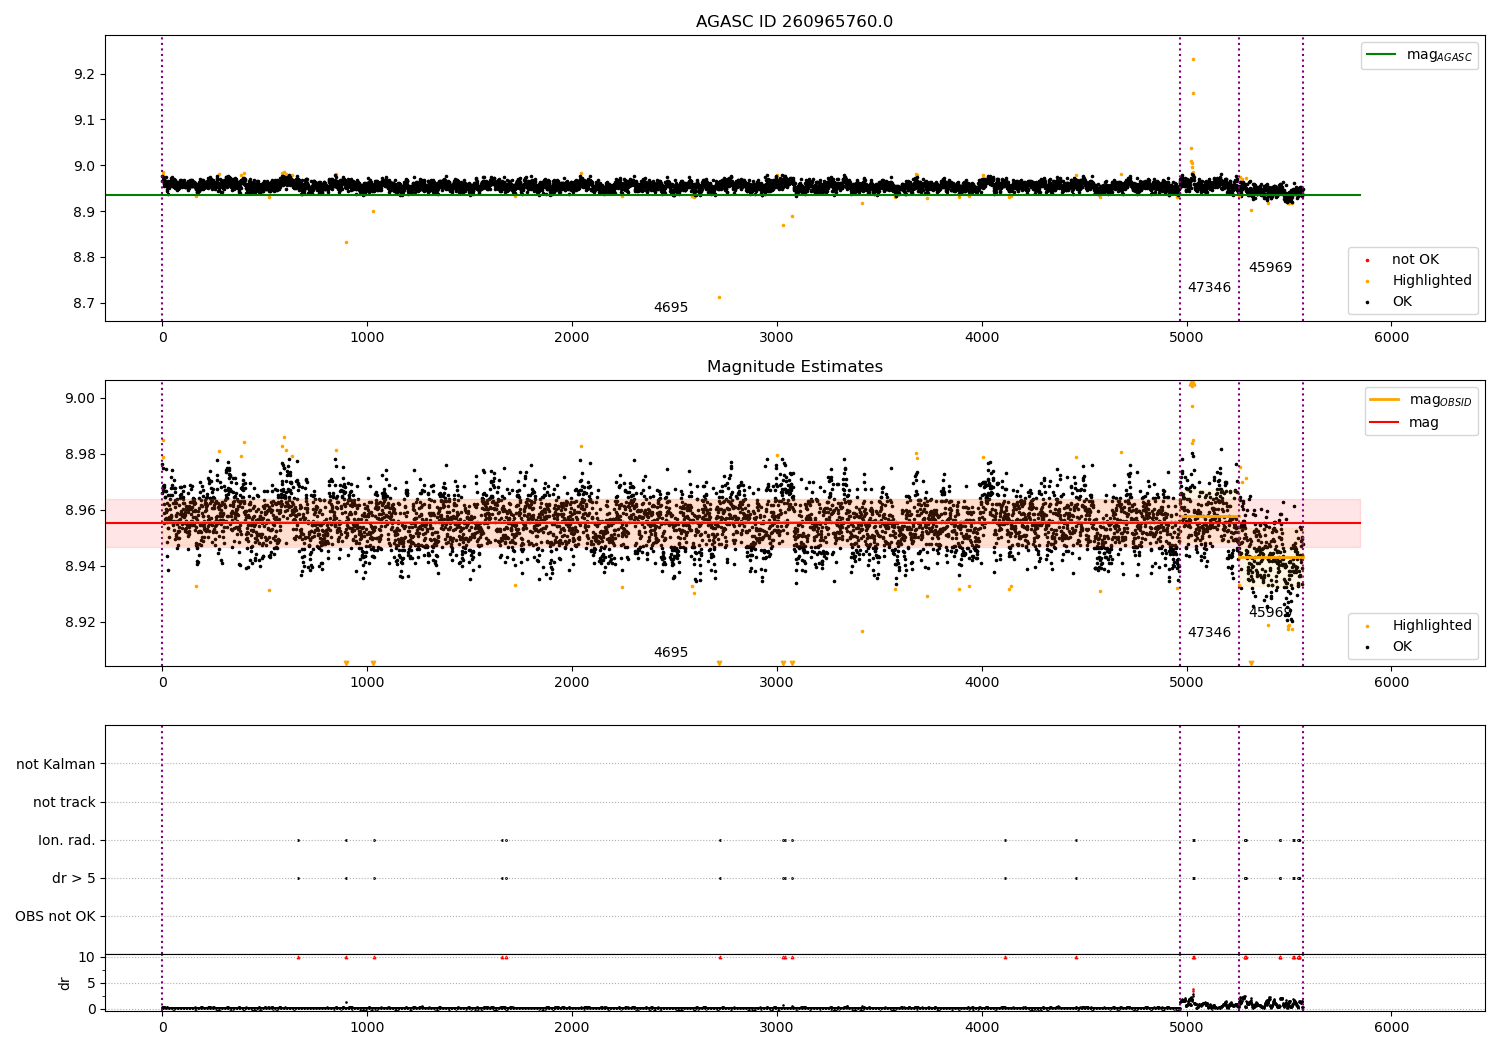The height and width of the screenshot is (1050, 1500).
Task: Click x-axis tick 6000 under the top plot
Action: (x=1391, y=338)
